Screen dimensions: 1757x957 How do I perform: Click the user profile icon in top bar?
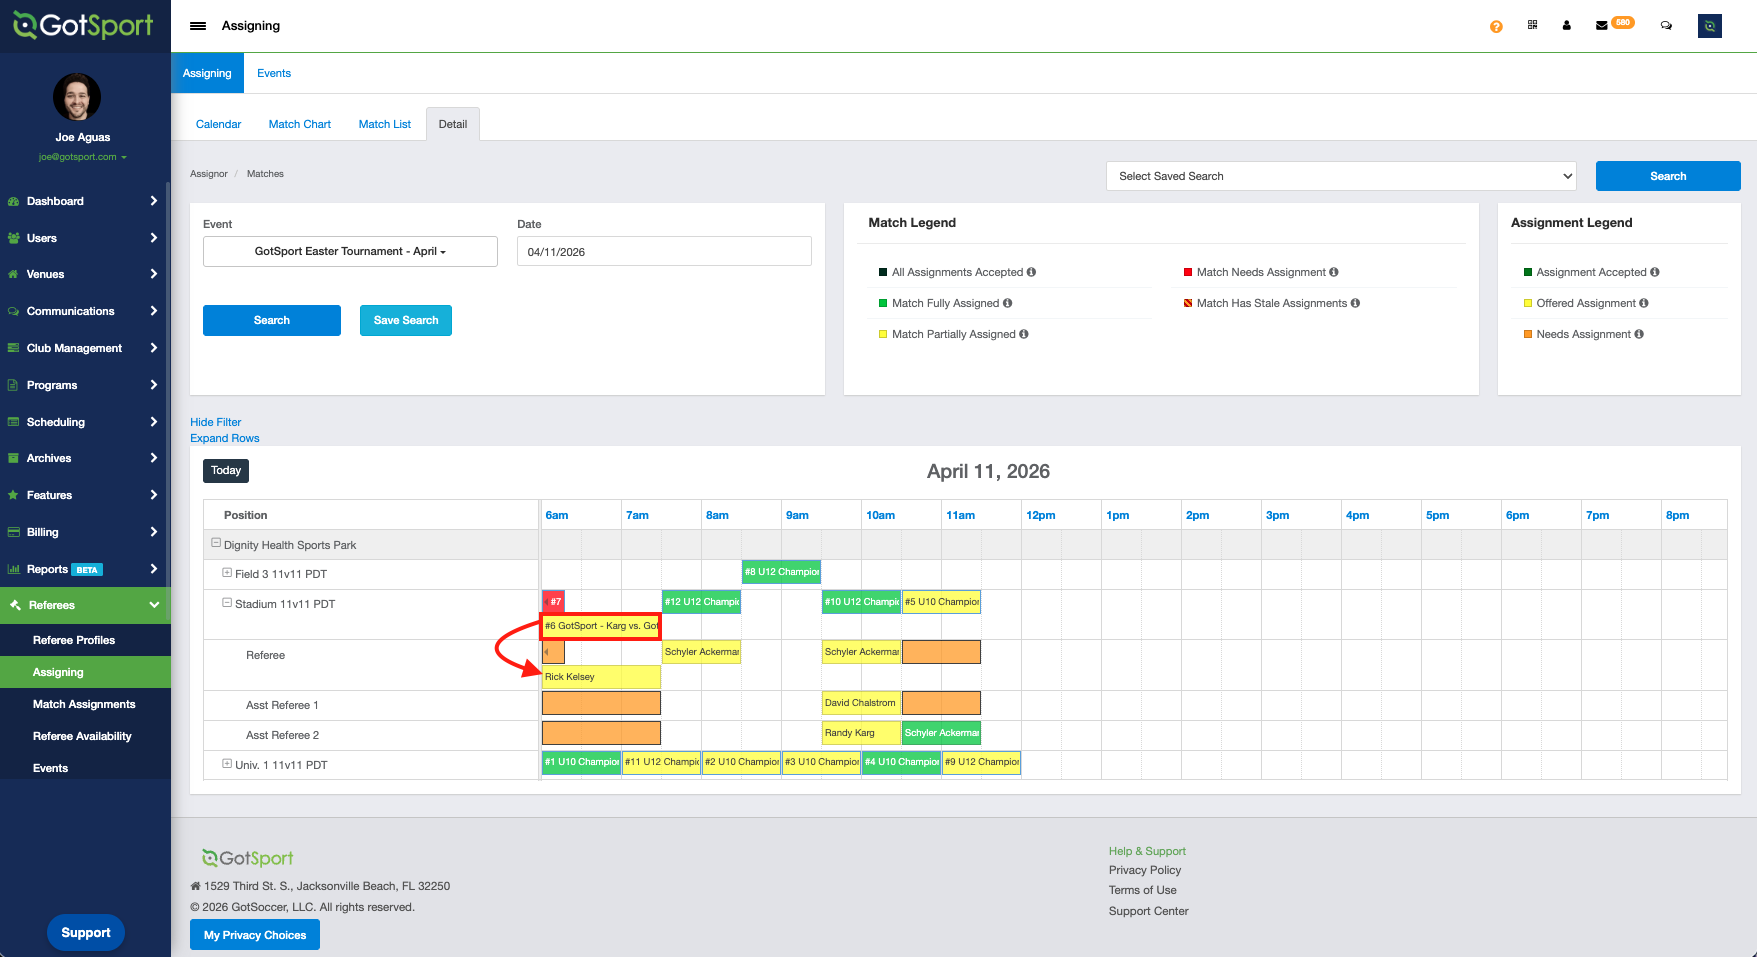pyautogui.click(x=1566, y=26)
